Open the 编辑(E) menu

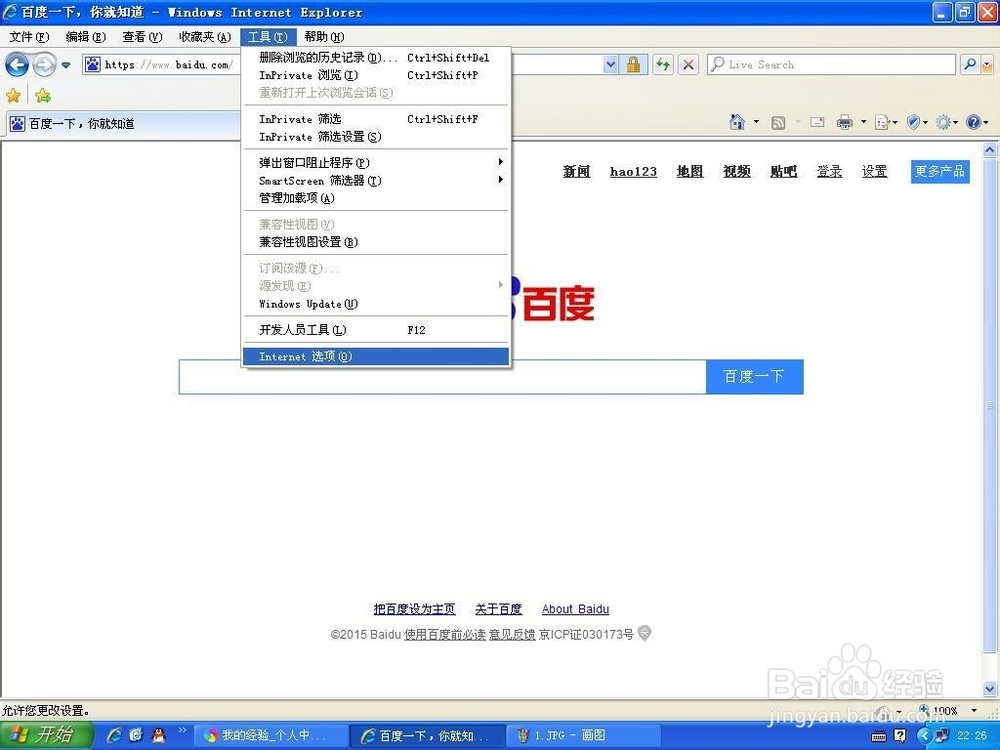[x=85, y=37]
